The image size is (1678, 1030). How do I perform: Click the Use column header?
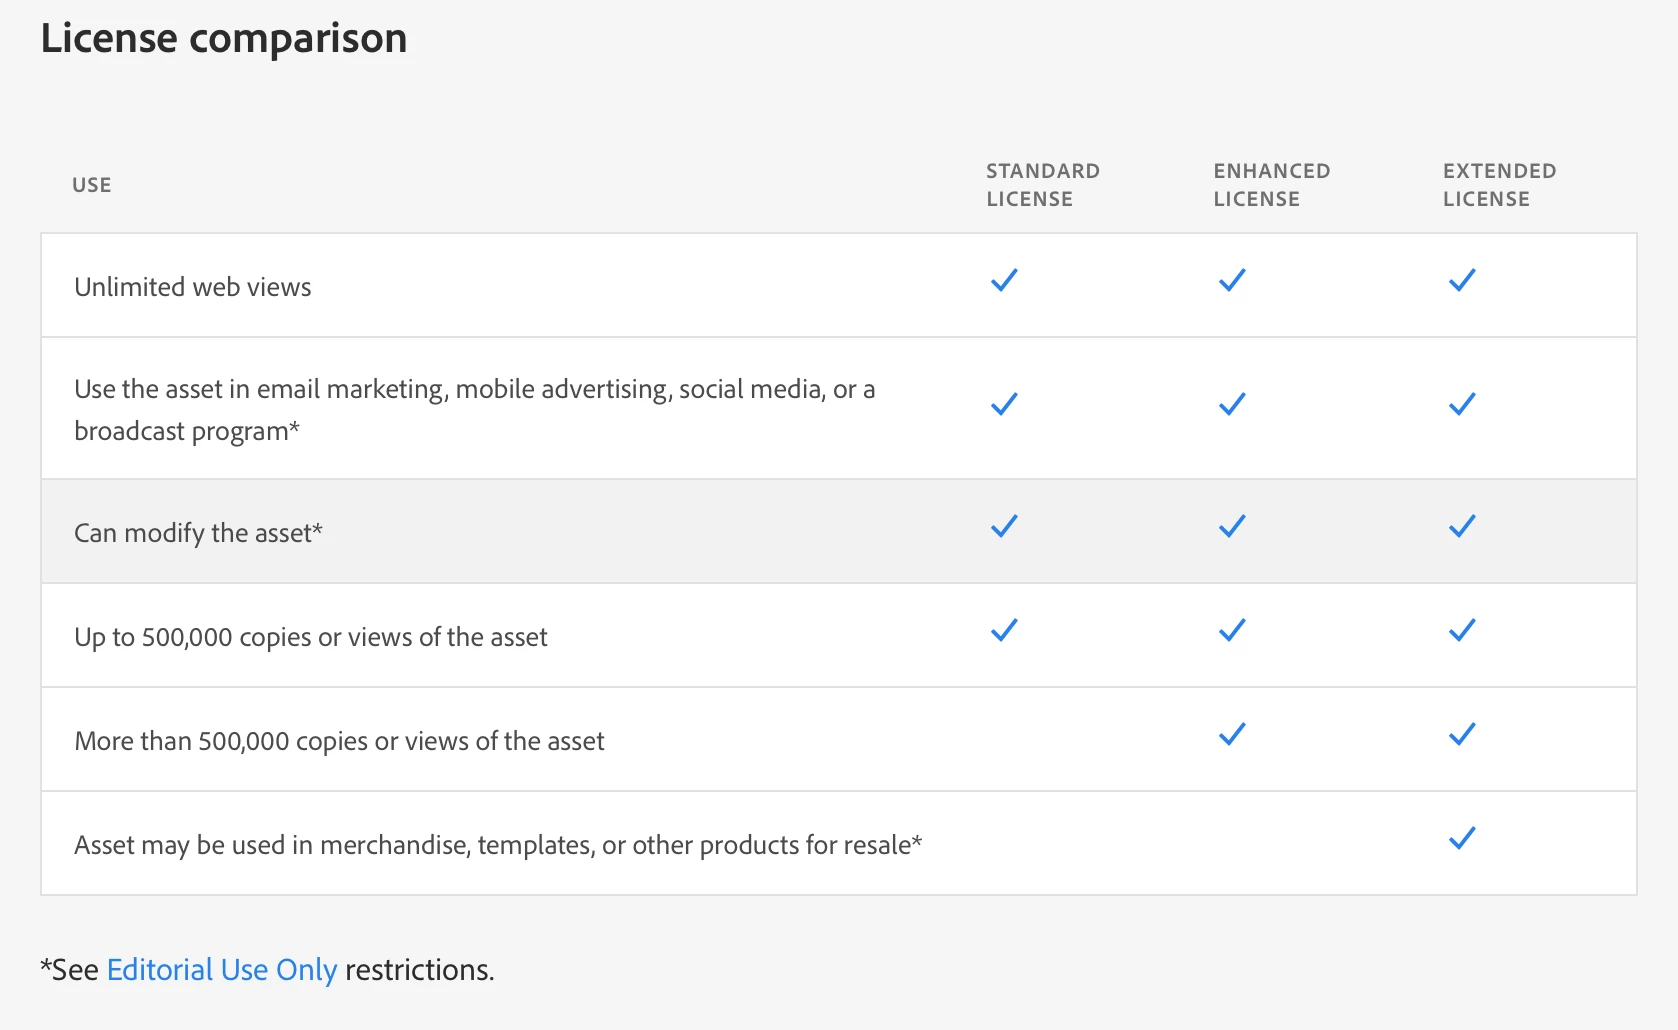[x=92, y=185]
